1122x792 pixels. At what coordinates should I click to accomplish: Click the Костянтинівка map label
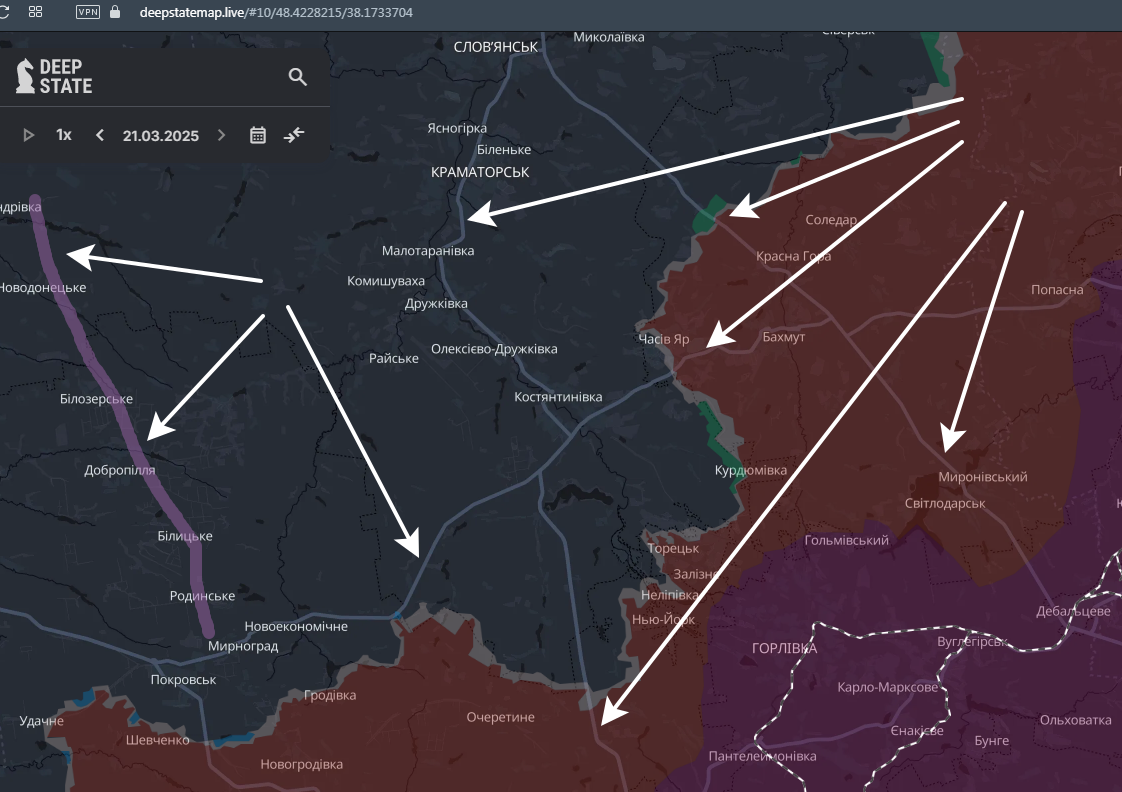[x=558, y=397]
